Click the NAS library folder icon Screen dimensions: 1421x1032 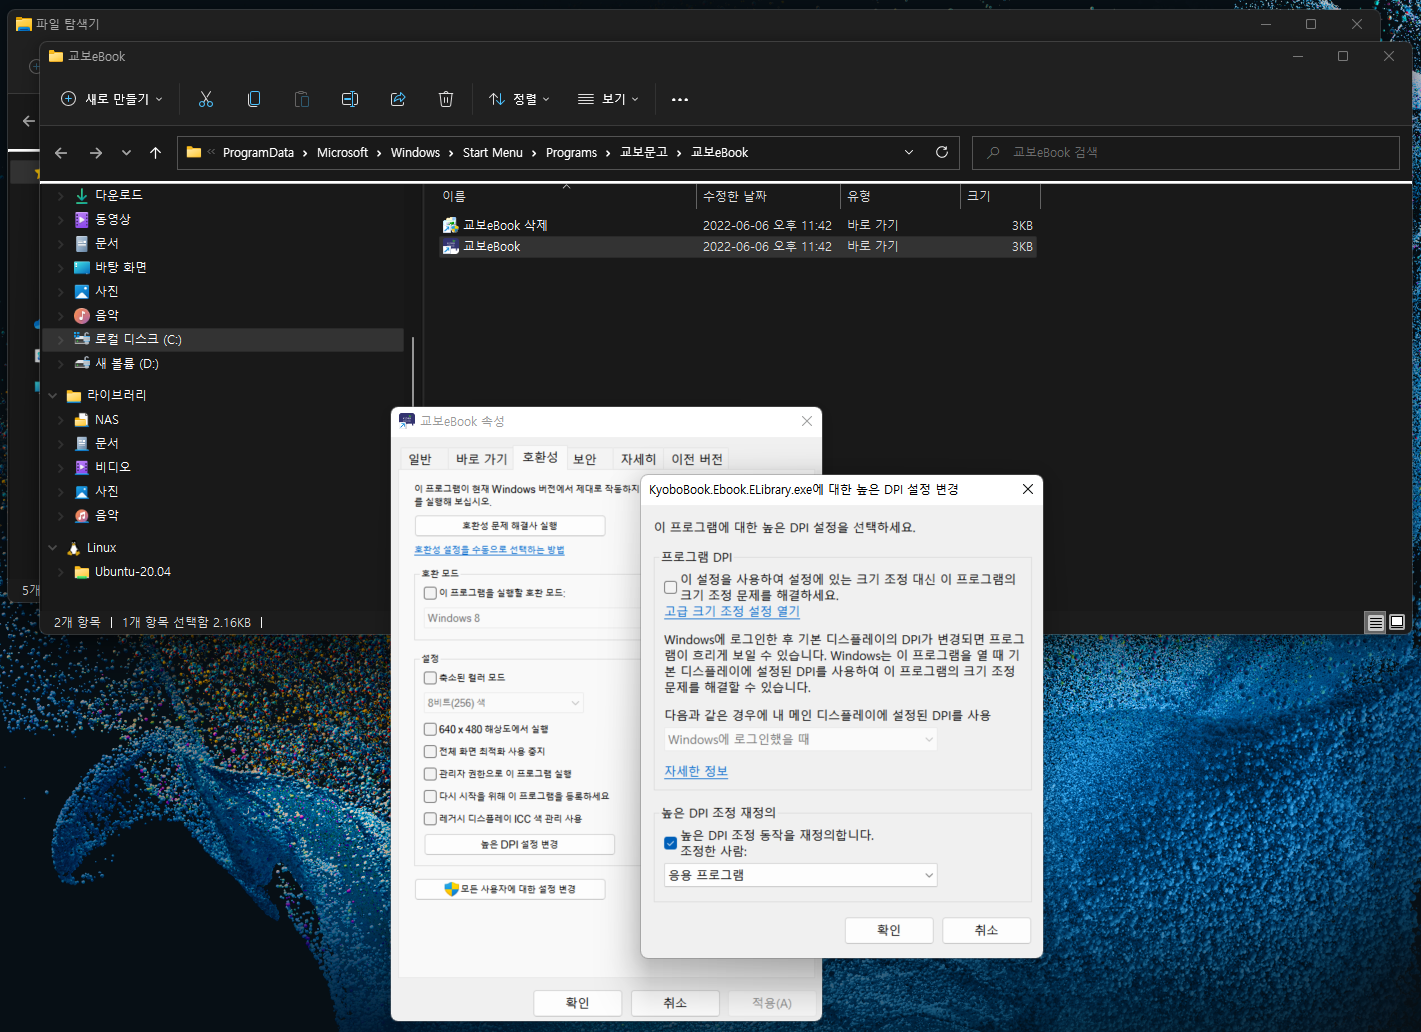tap(82, 420)
